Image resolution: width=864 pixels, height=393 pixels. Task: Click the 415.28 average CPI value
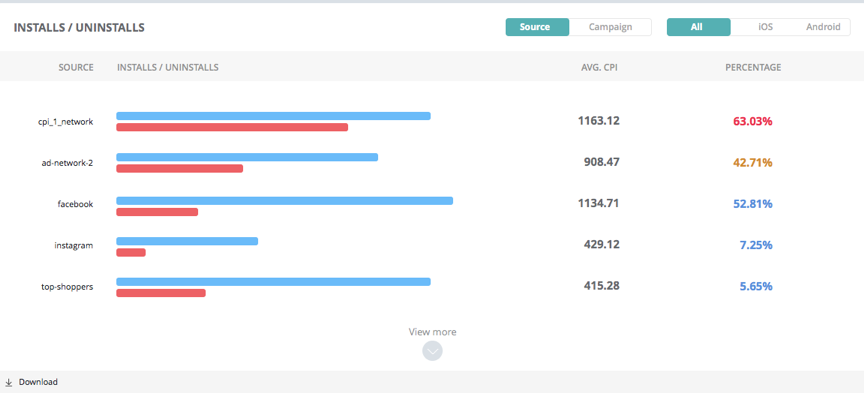click(602, 286)
